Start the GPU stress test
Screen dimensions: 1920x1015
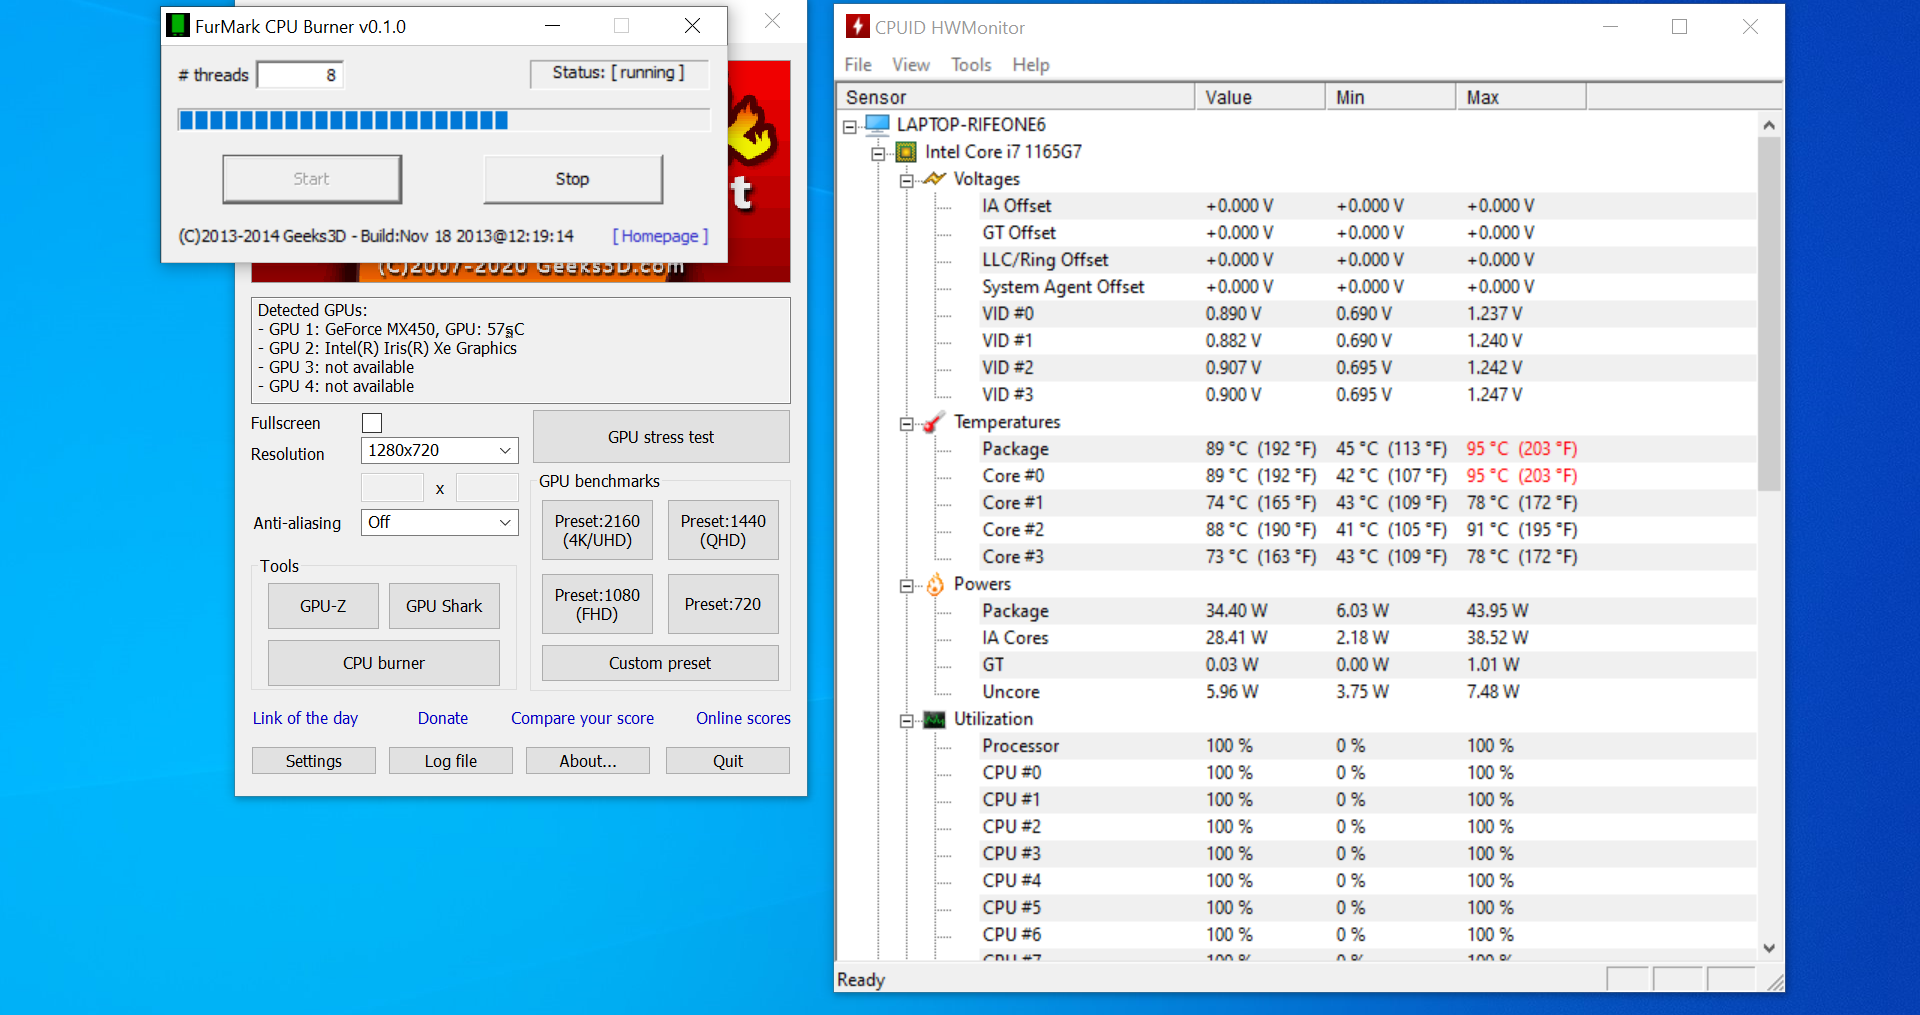coord(661,437)
